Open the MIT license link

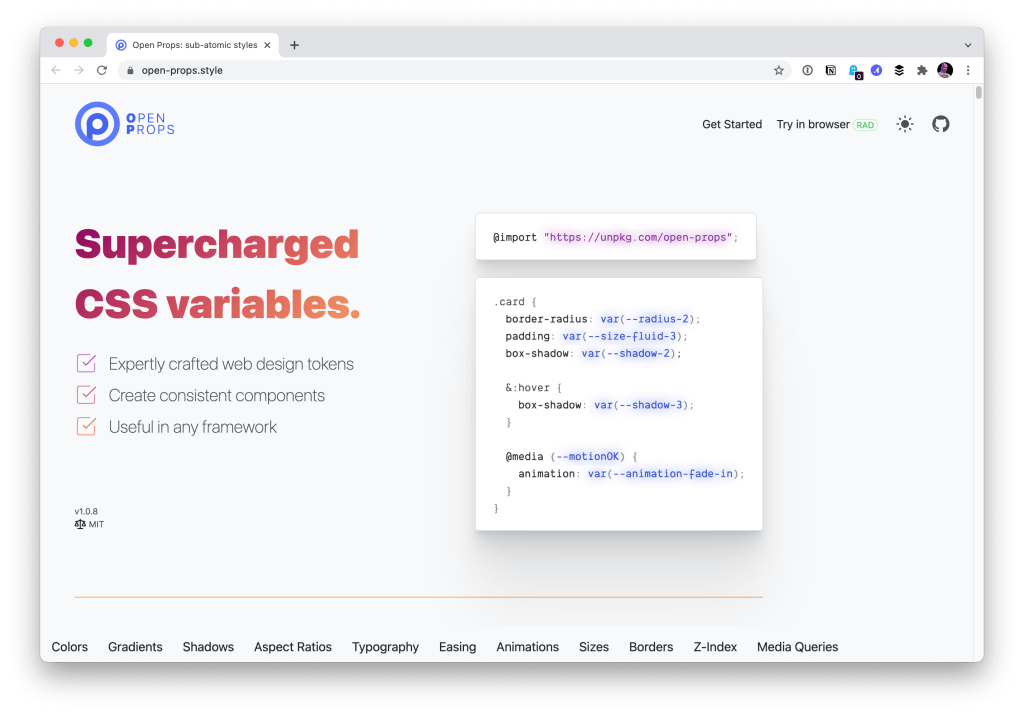coord(89,524)
